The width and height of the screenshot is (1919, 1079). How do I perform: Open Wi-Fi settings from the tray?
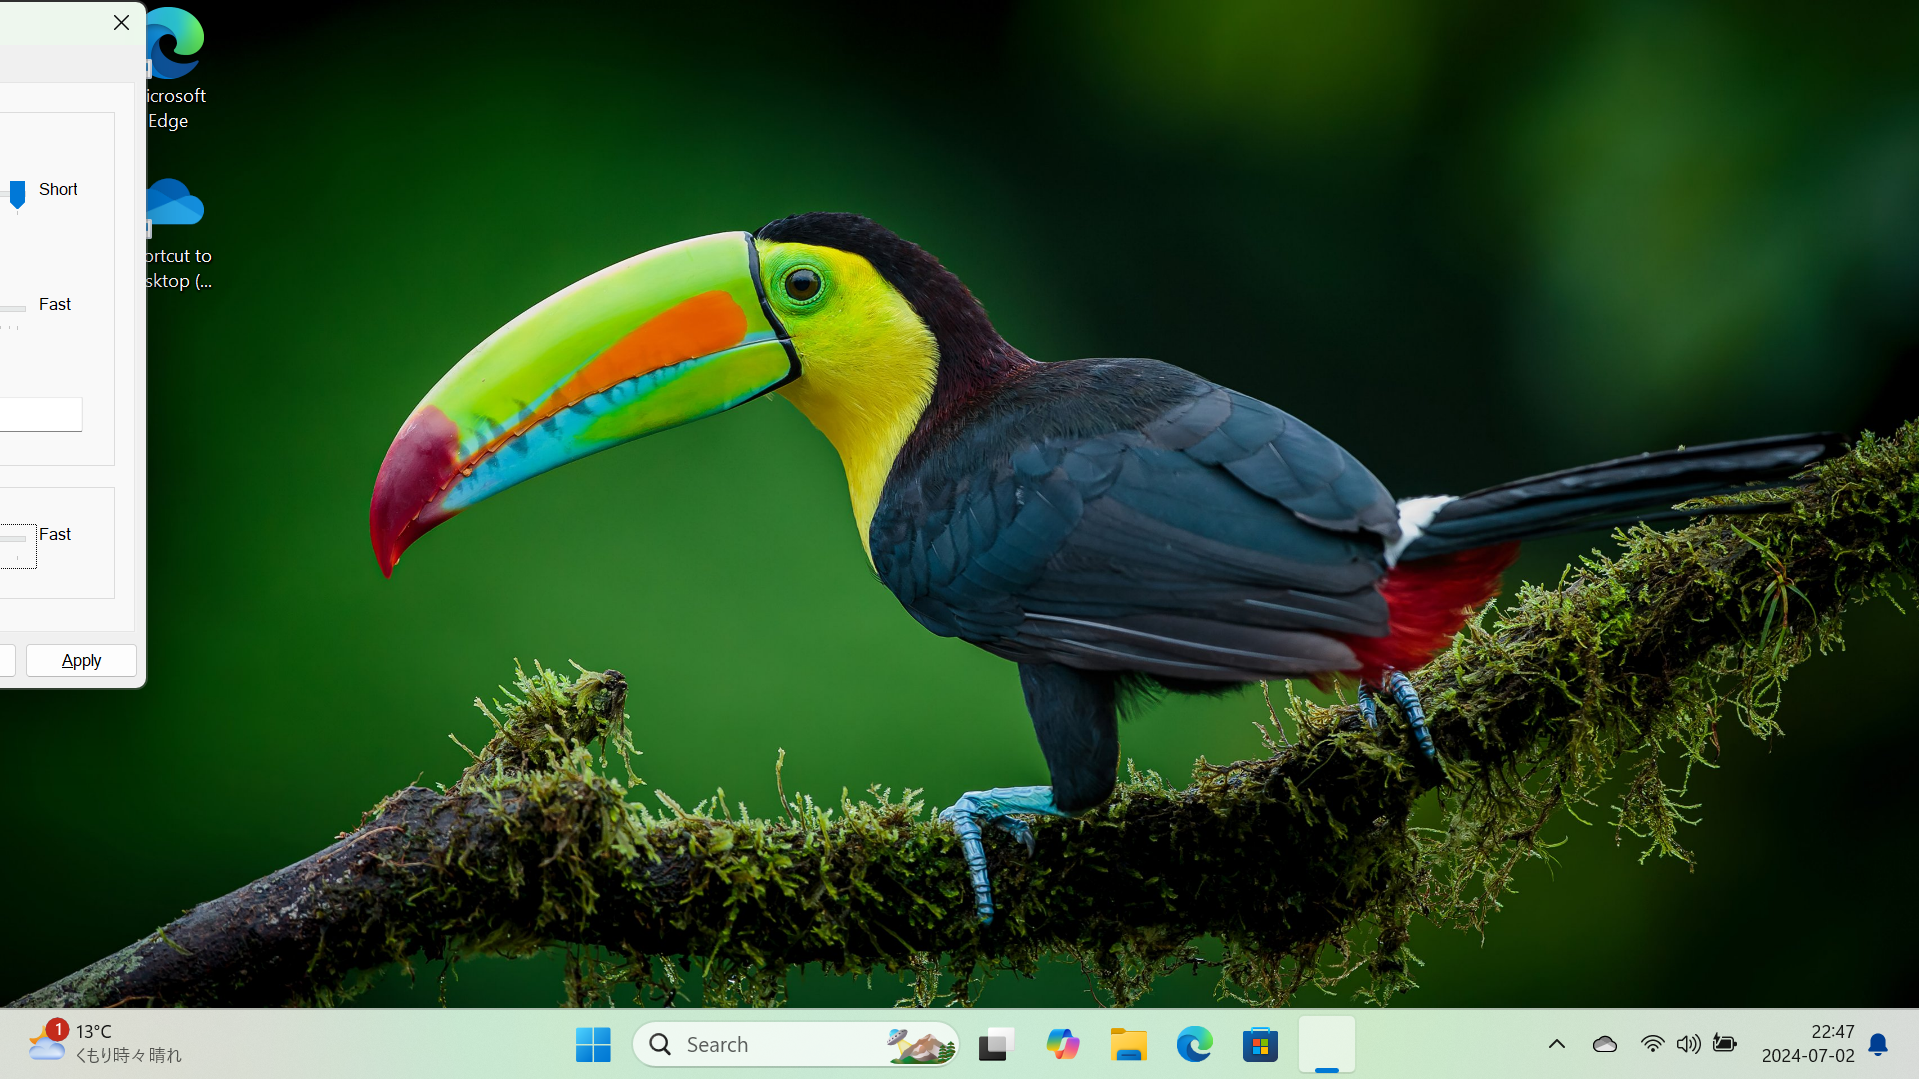pos(1652,1043)
